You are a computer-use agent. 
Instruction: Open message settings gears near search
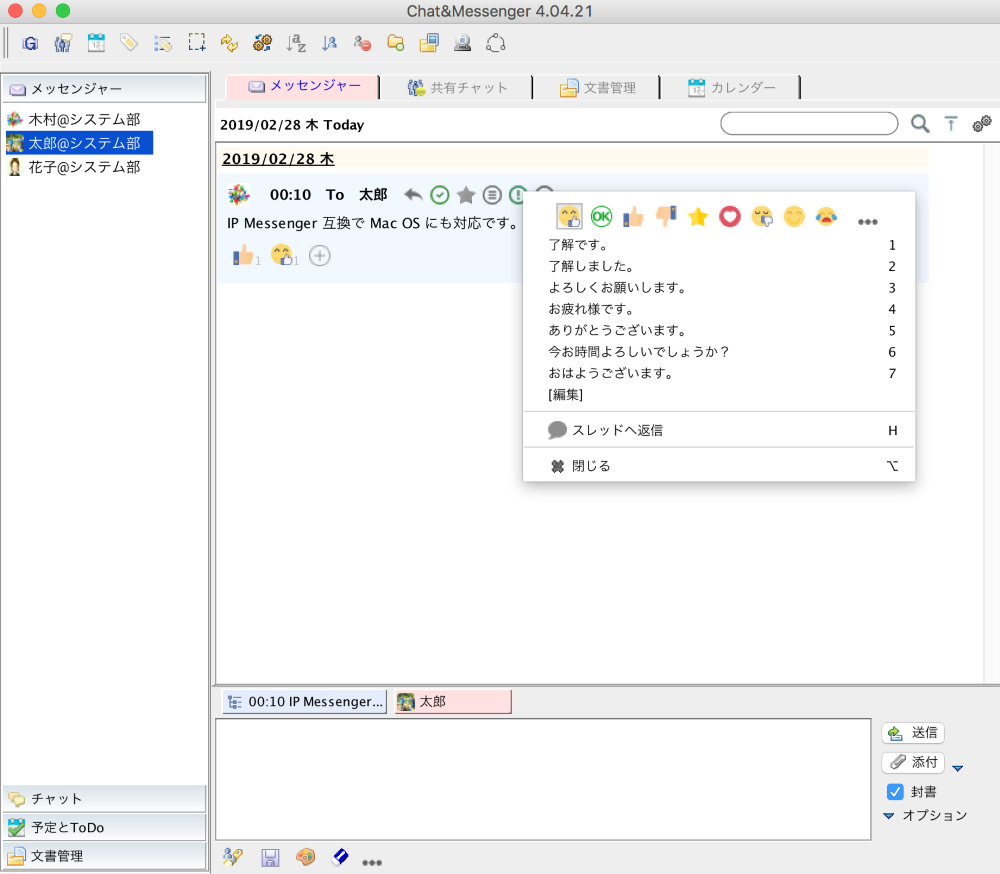982,124
